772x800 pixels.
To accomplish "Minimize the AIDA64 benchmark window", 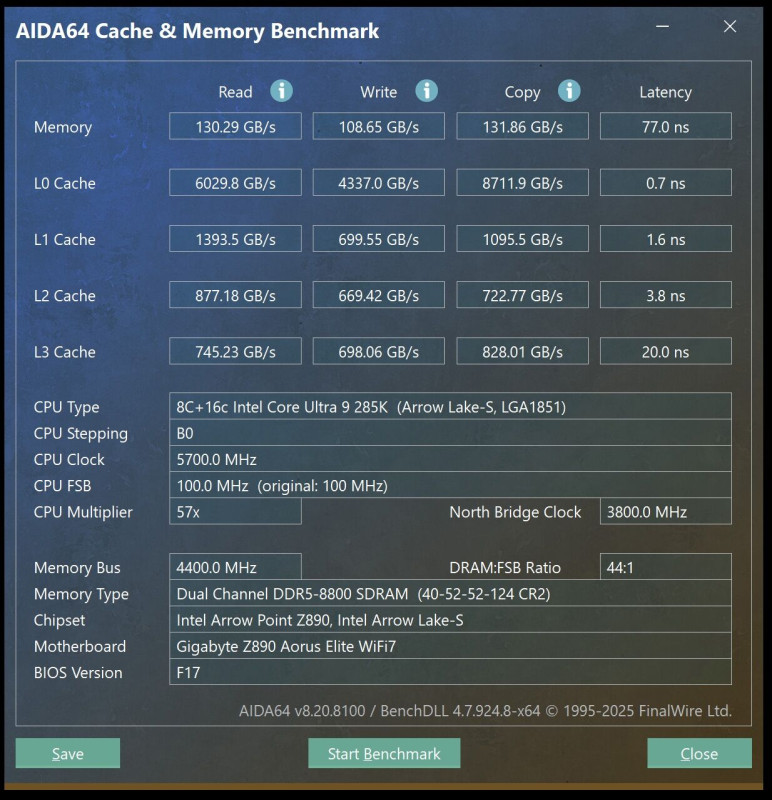I will coord(662,26).
